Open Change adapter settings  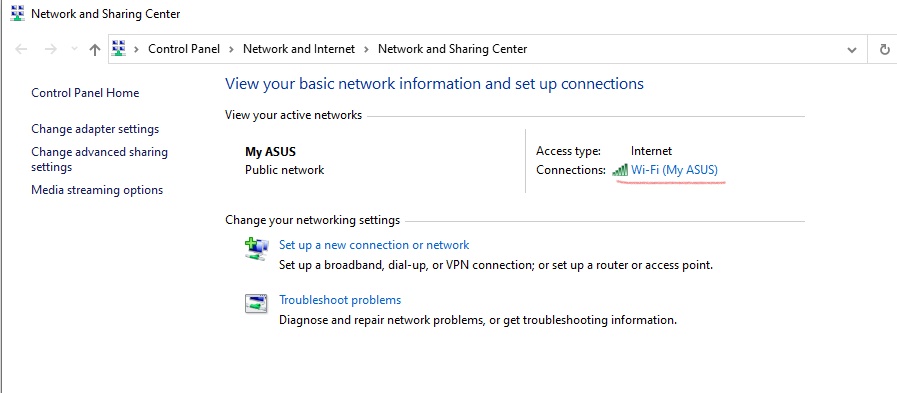tap(95, 129)
